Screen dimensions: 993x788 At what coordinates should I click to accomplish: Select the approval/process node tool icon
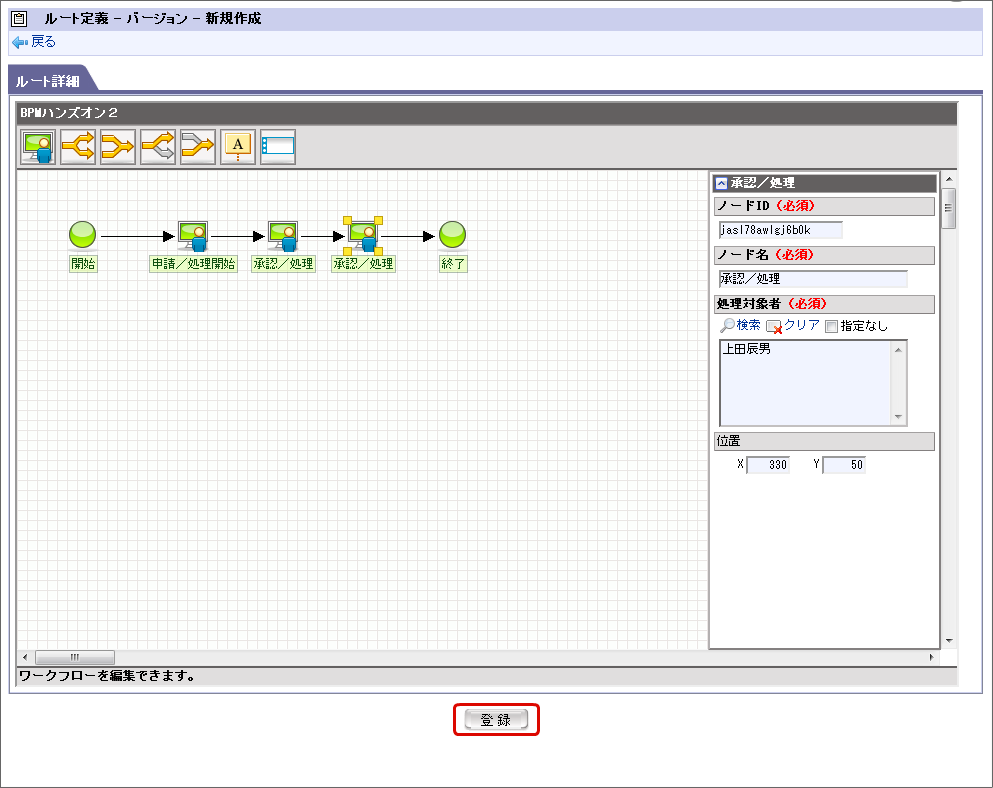click(38, 147)
